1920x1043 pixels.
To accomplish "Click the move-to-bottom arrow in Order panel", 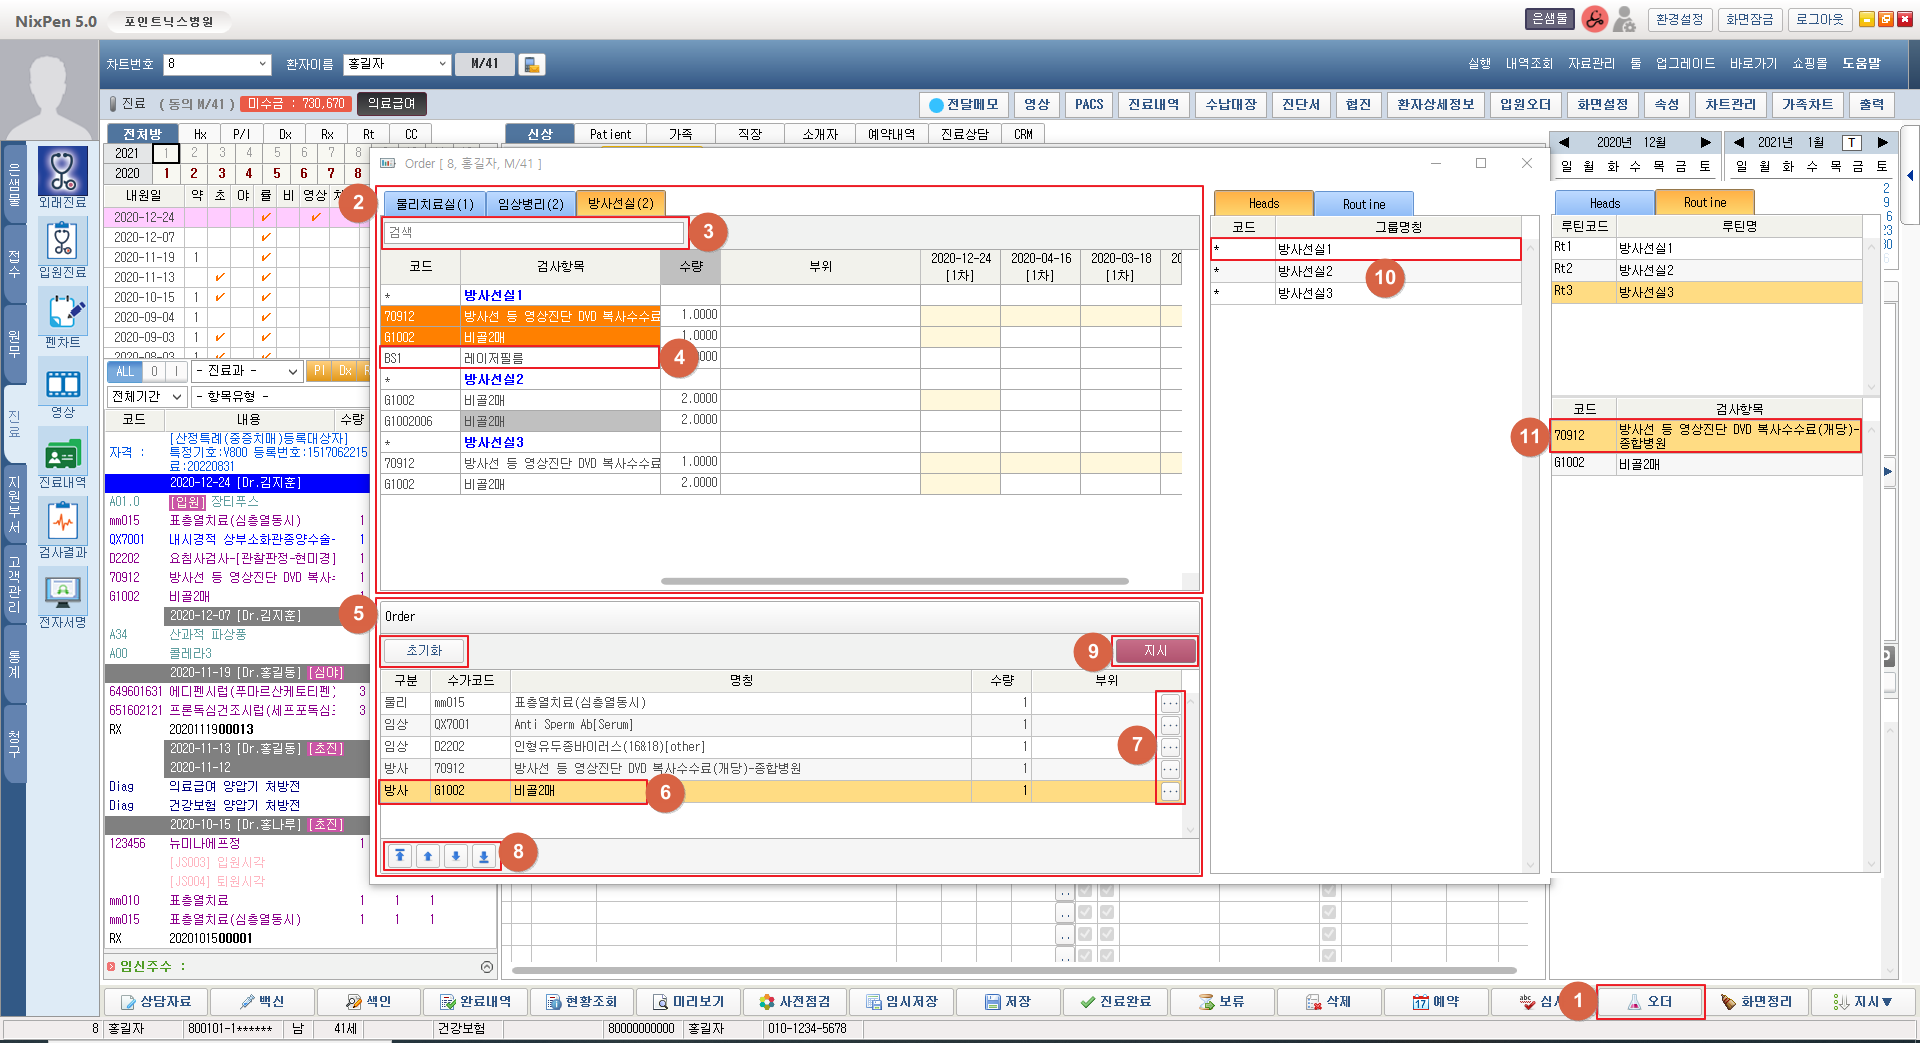I will [484, 856].
